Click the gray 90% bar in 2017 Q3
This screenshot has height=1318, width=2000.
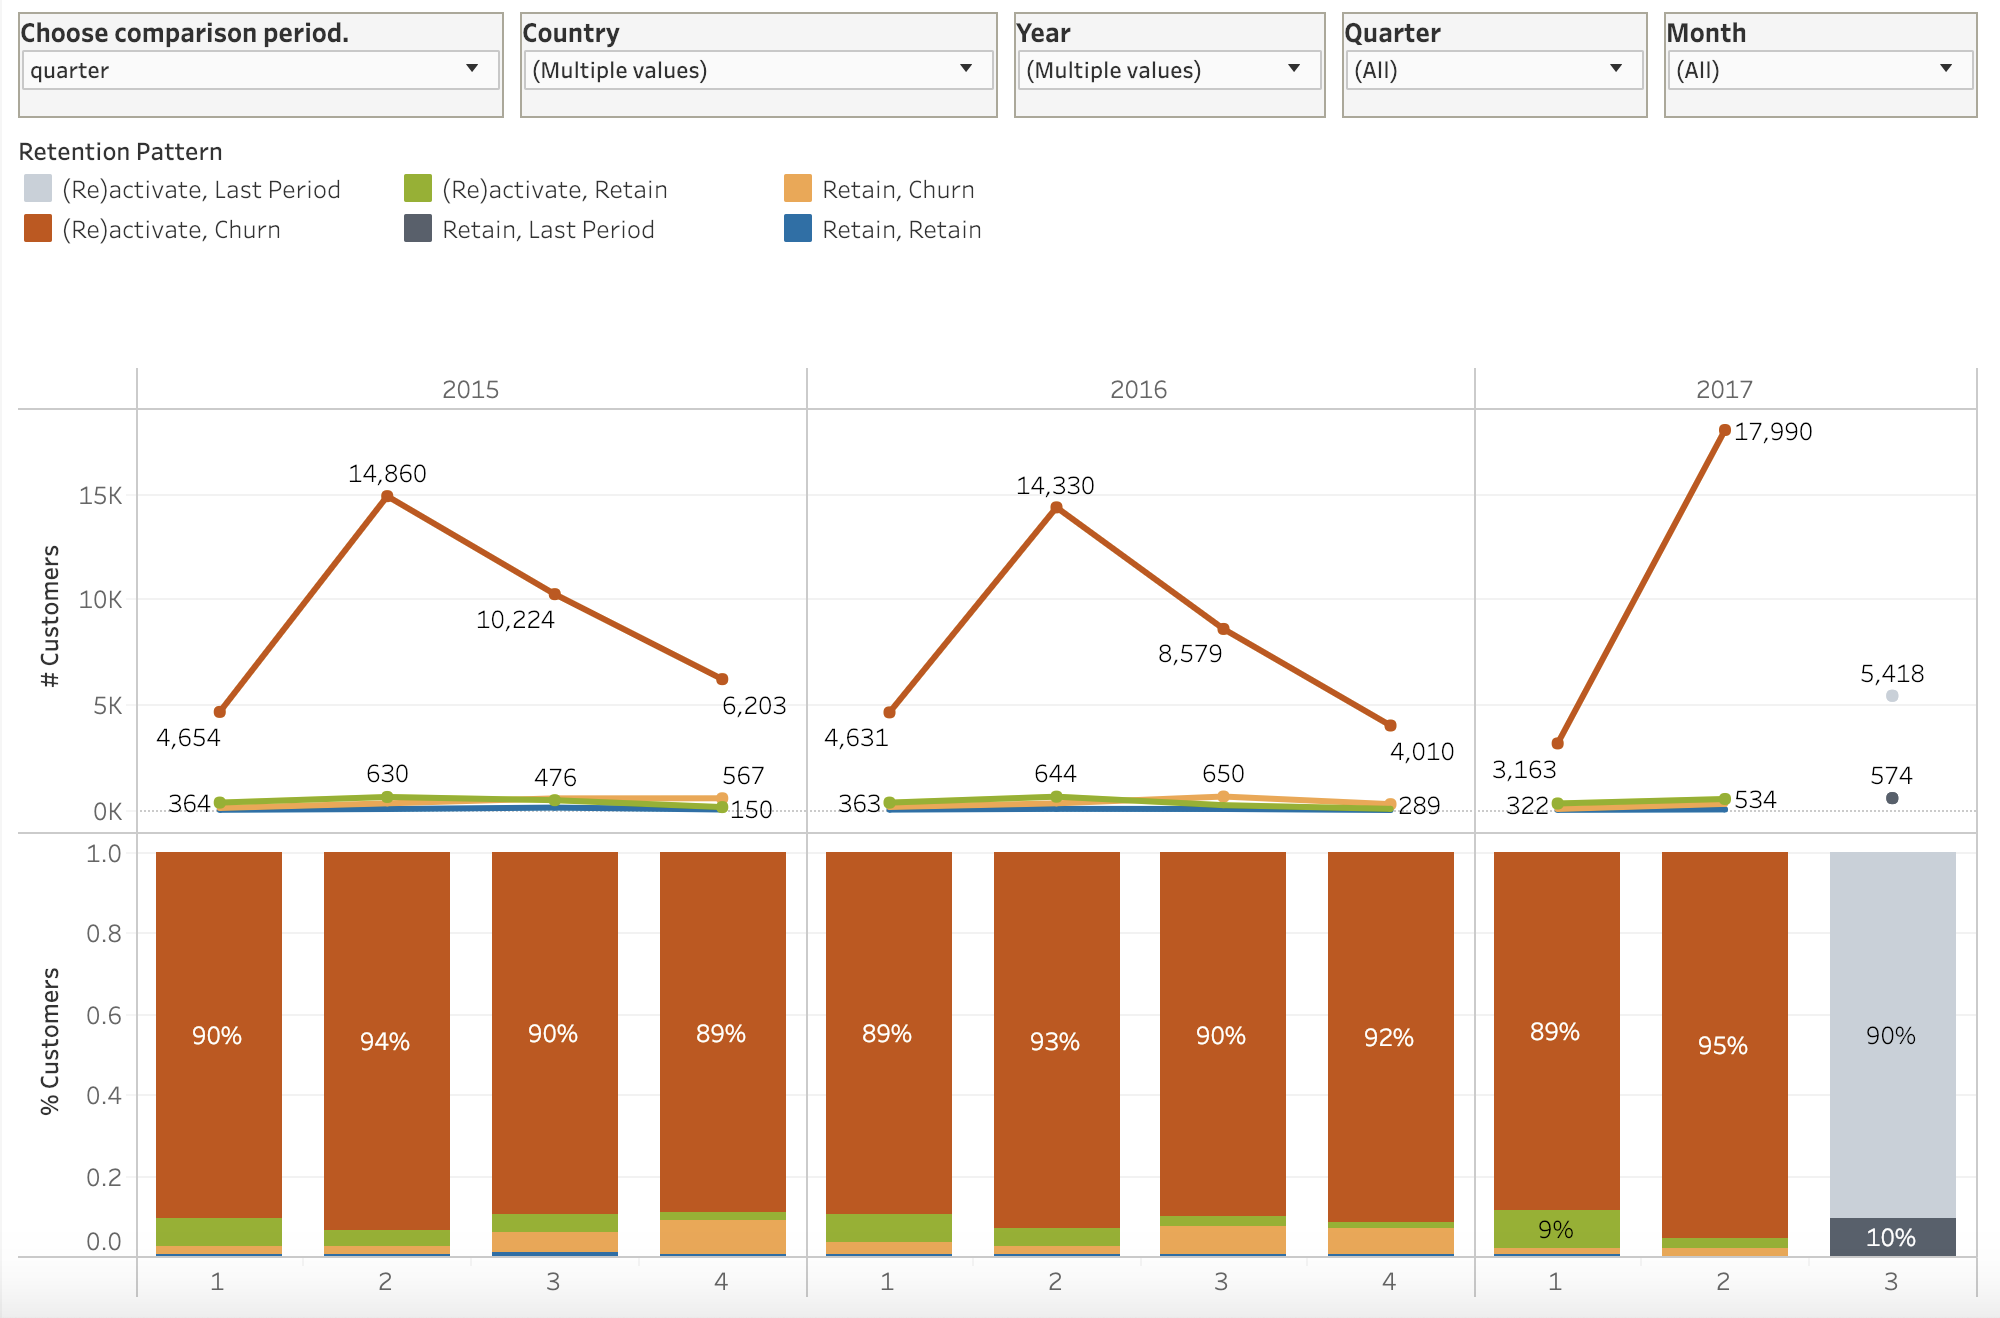1893,1035
